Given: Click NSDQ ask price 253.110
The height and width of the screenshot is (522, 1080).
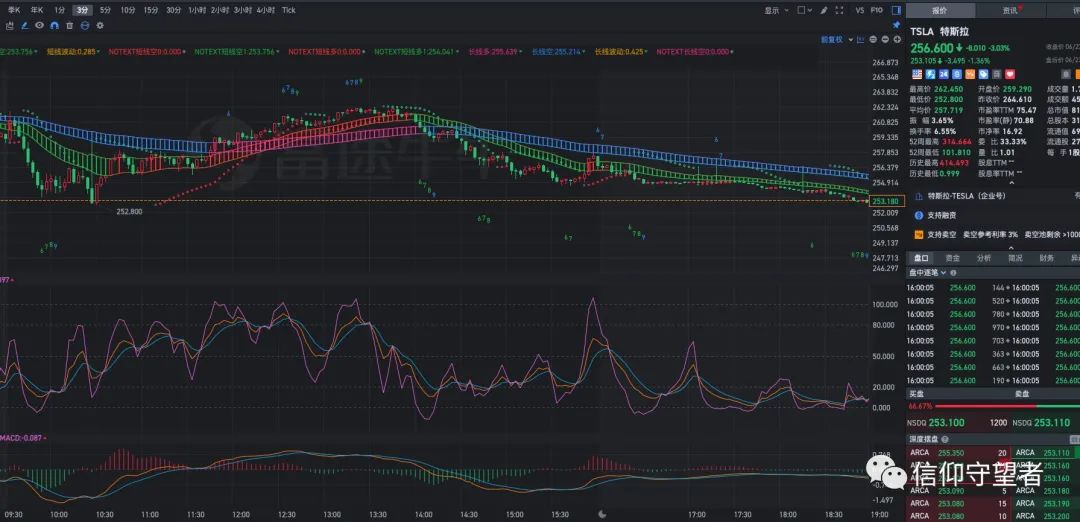Looking at the screenshot, I should (1053, 422).
